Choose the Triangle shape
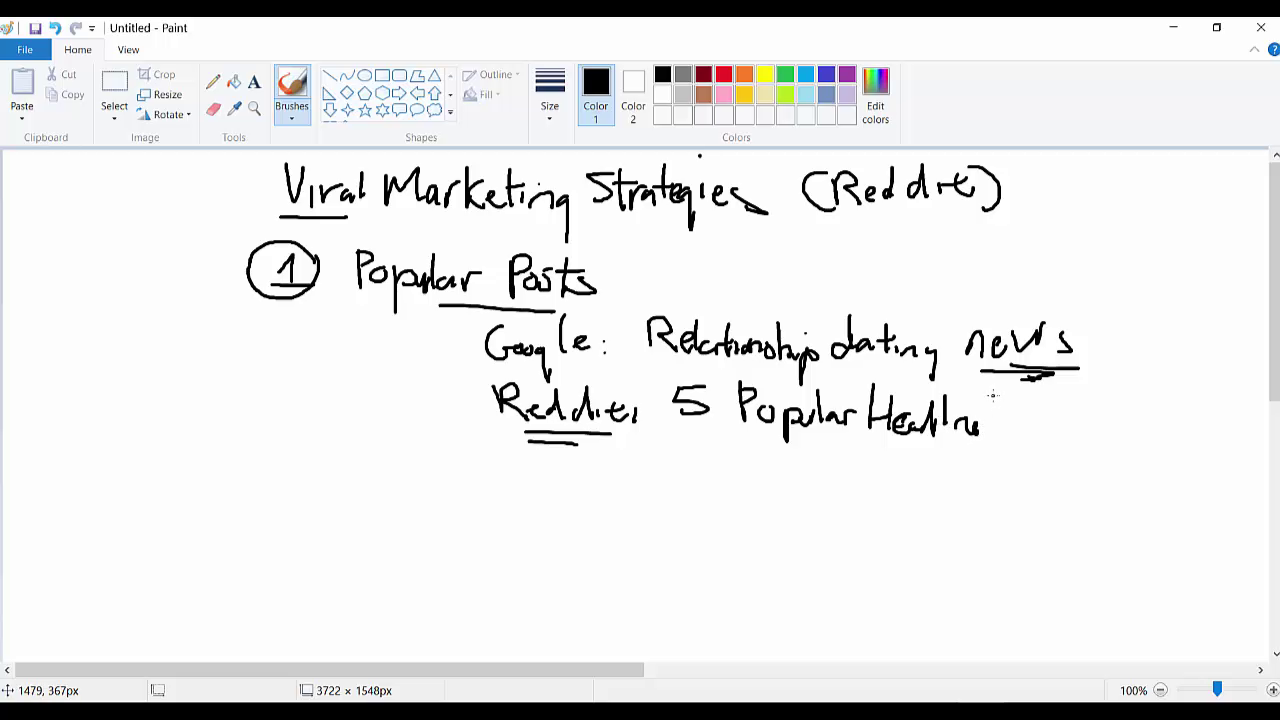The height and width of the screenshot is (720, 1280). 434,76
